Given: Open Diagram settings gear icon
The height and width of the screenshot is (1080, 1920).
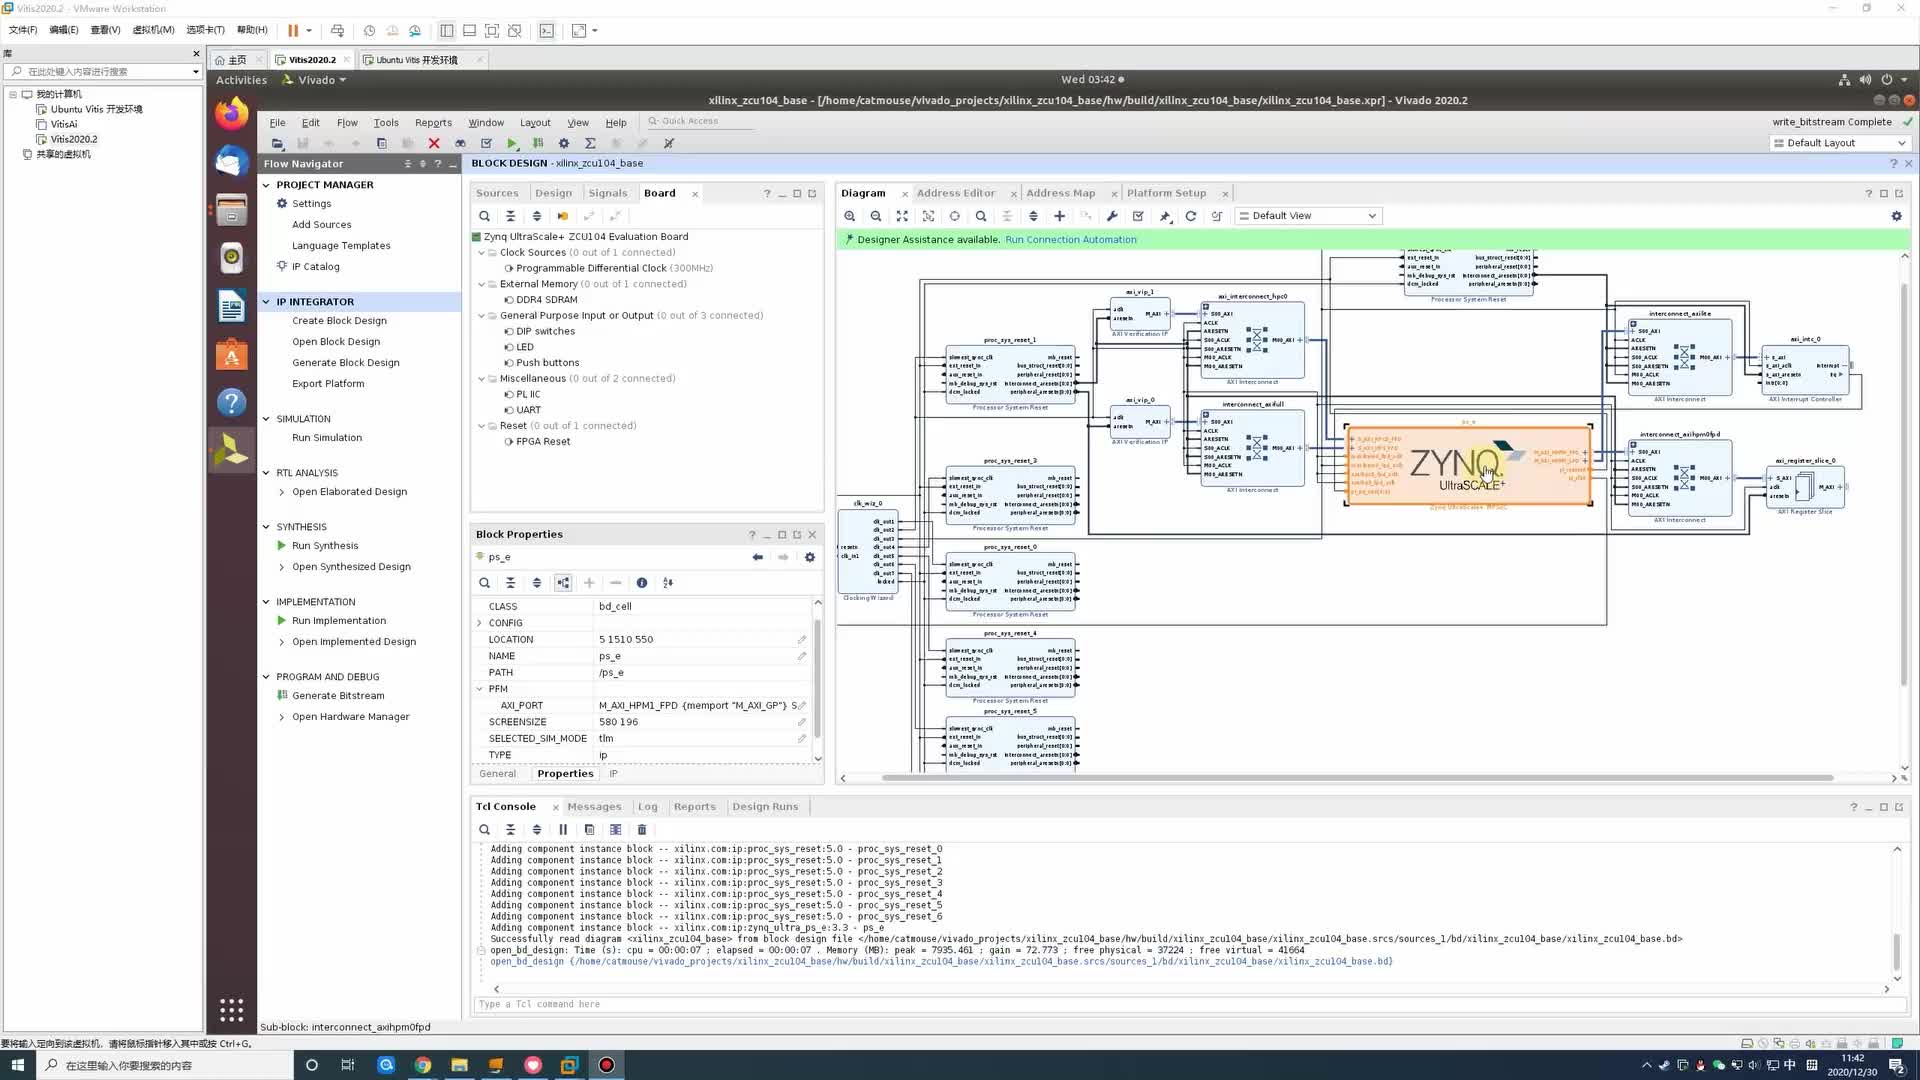Looking at the screenshot, I should coord(1896,216).
